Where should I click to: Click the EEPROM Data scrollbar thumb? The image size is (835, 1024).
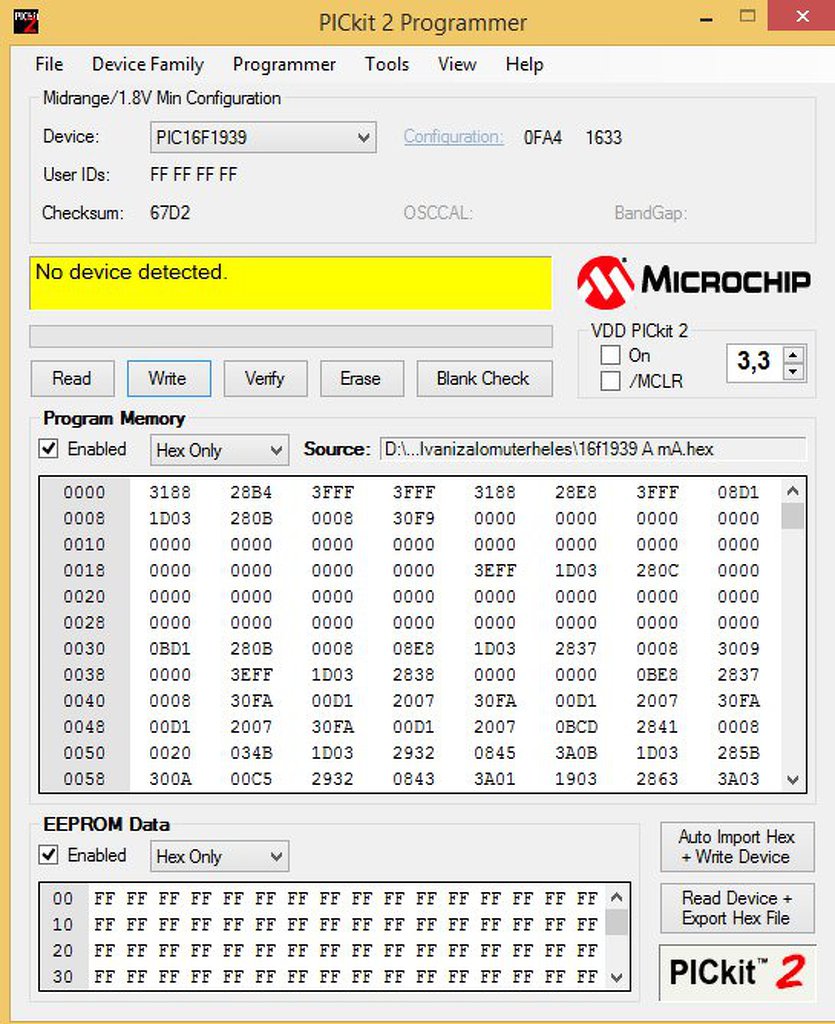pos(617,923)
